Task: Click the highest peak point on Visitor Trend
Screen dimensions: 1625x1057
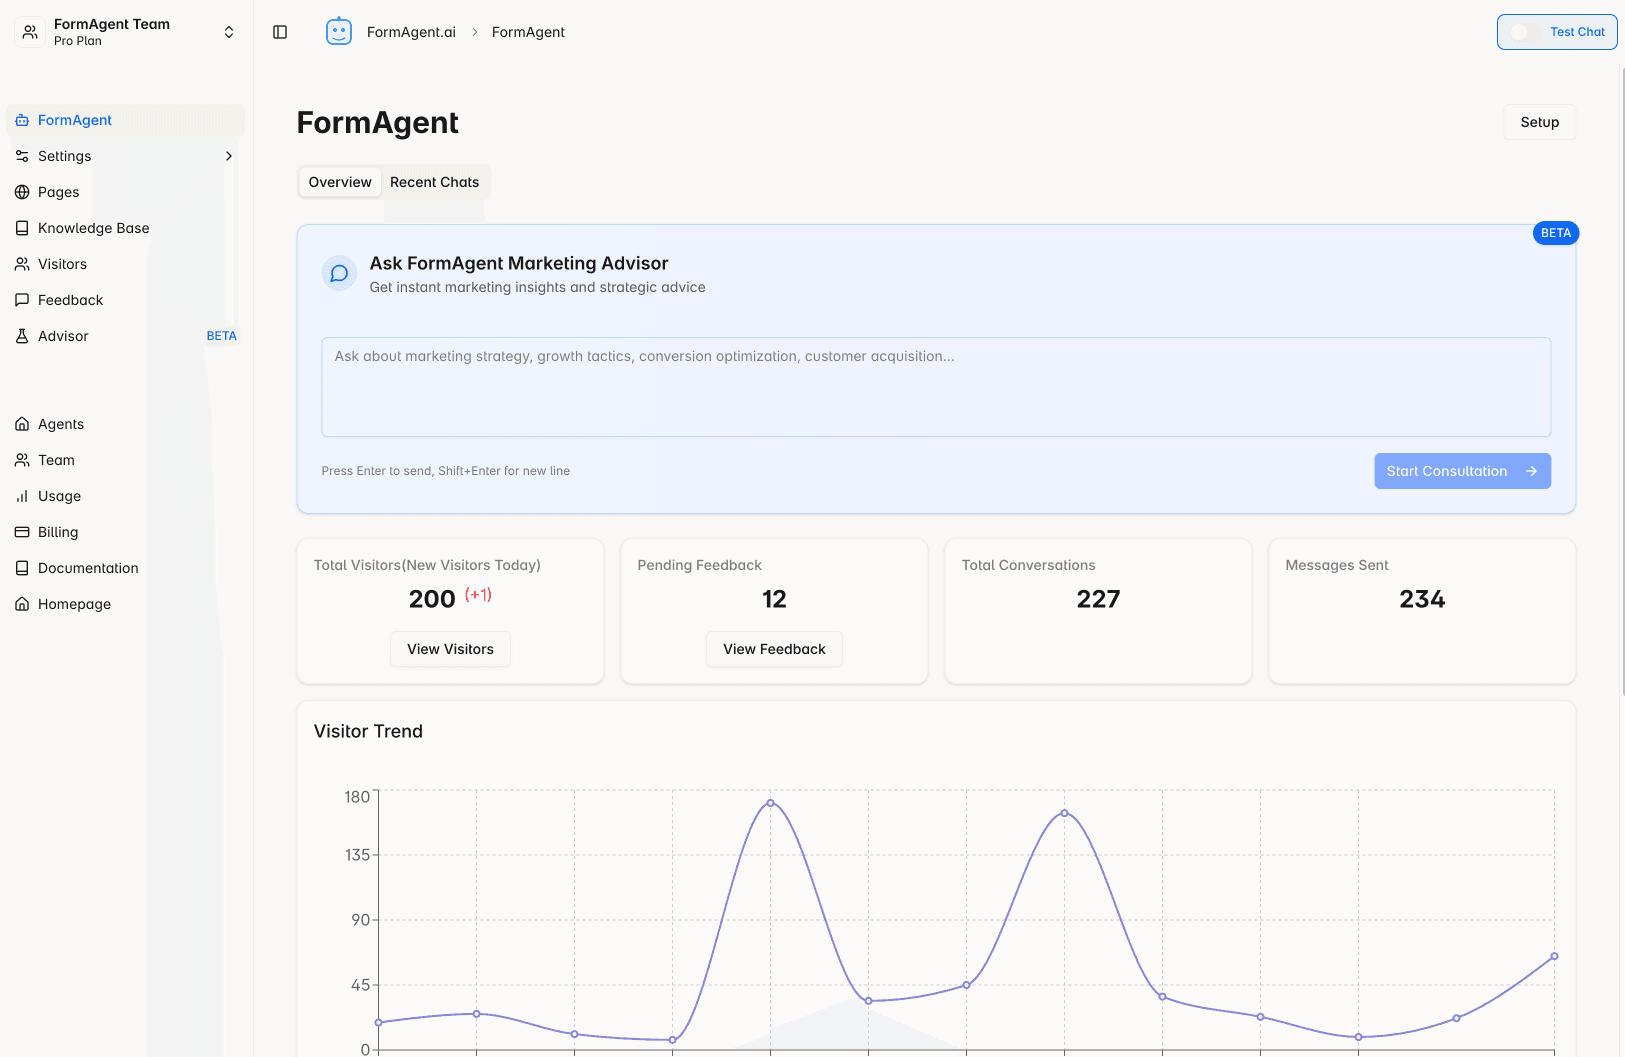Action: 770,802
